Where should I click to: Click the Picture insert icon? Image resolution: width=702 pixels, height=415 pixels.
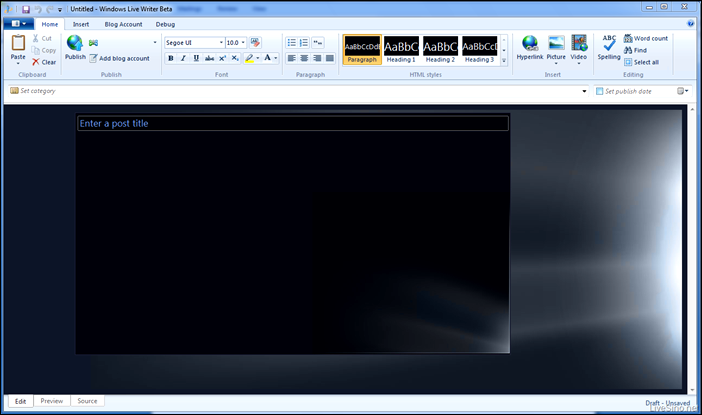tap(556, 44)
